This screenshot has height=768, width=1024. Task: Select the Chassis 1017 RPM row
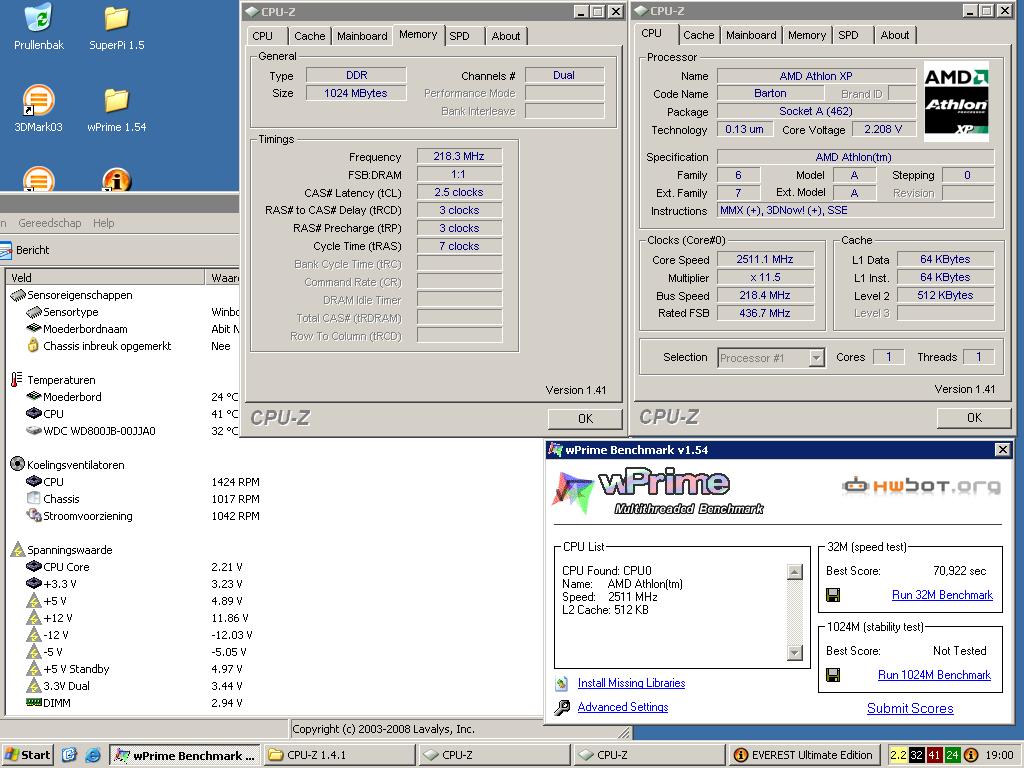click(142, 499)
